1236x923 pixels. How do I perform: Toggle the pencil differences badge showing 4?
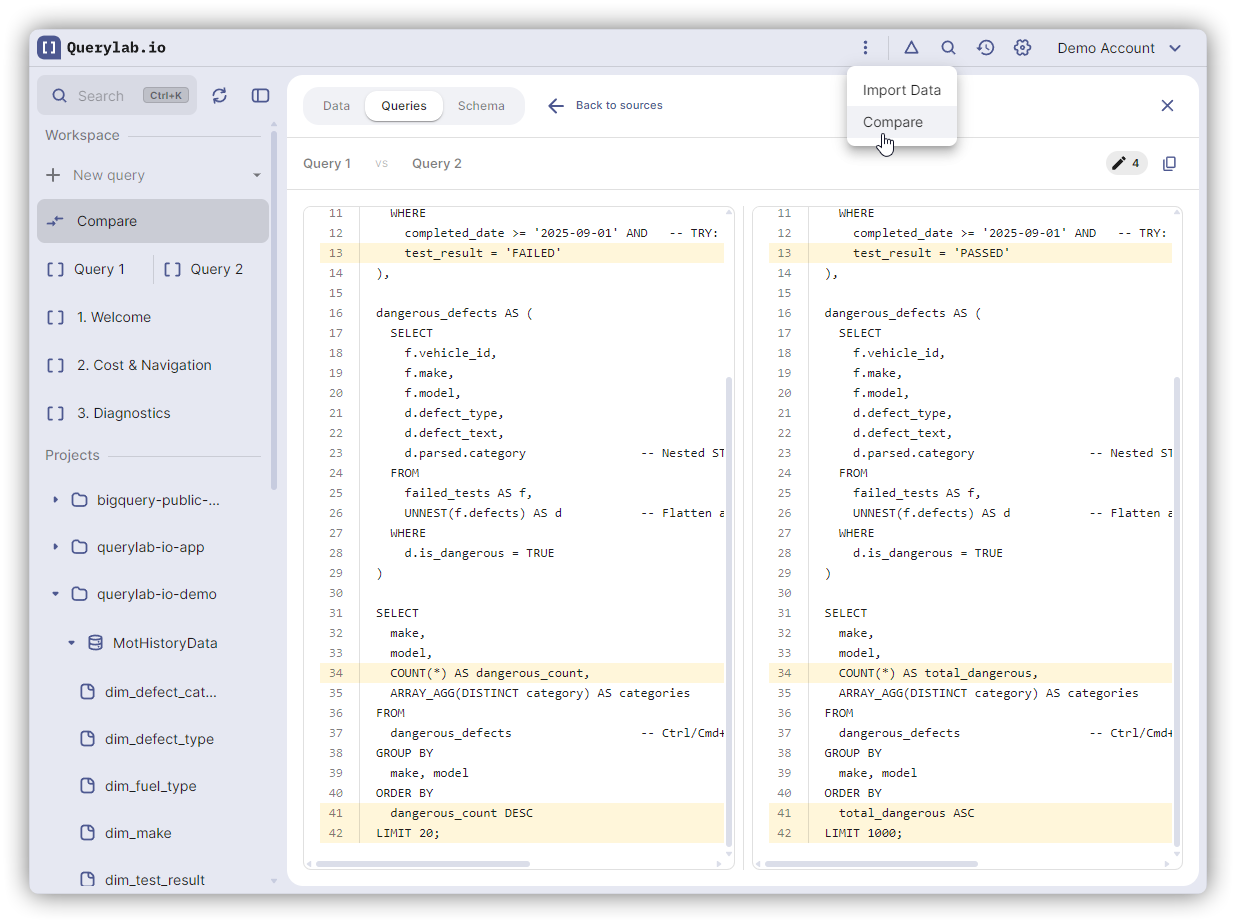tap(1126, 163)
